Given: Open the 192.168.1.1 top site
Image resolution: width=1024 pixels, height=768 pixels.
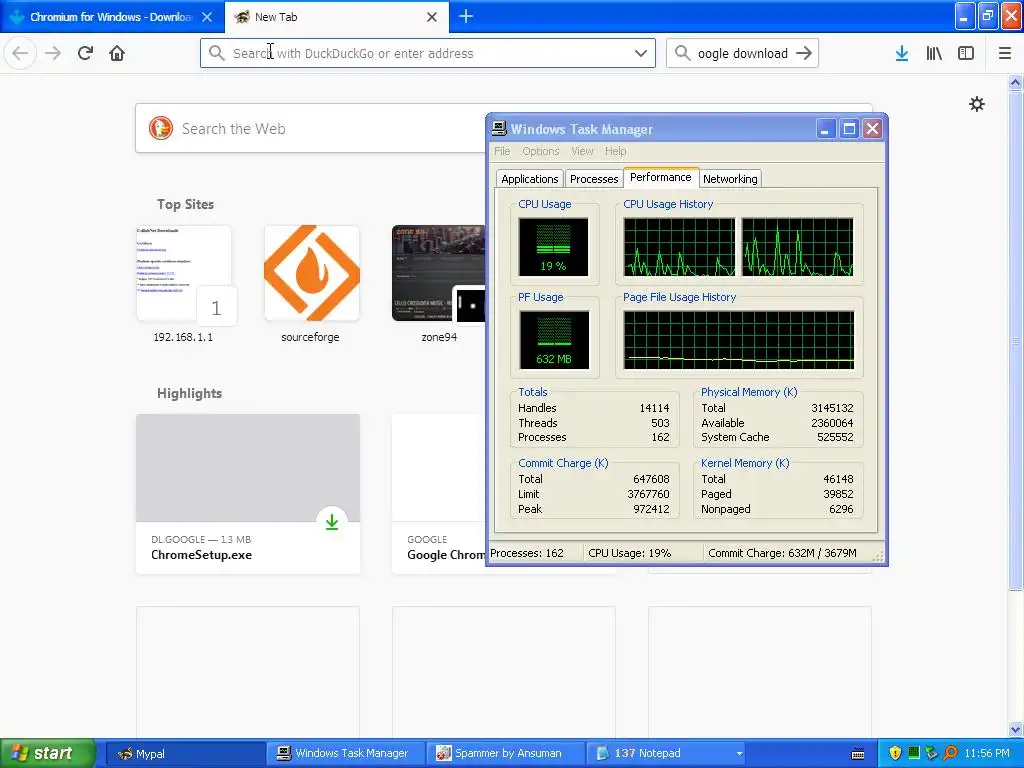Looking at the screenshot, I should click(x=184, y=284).
